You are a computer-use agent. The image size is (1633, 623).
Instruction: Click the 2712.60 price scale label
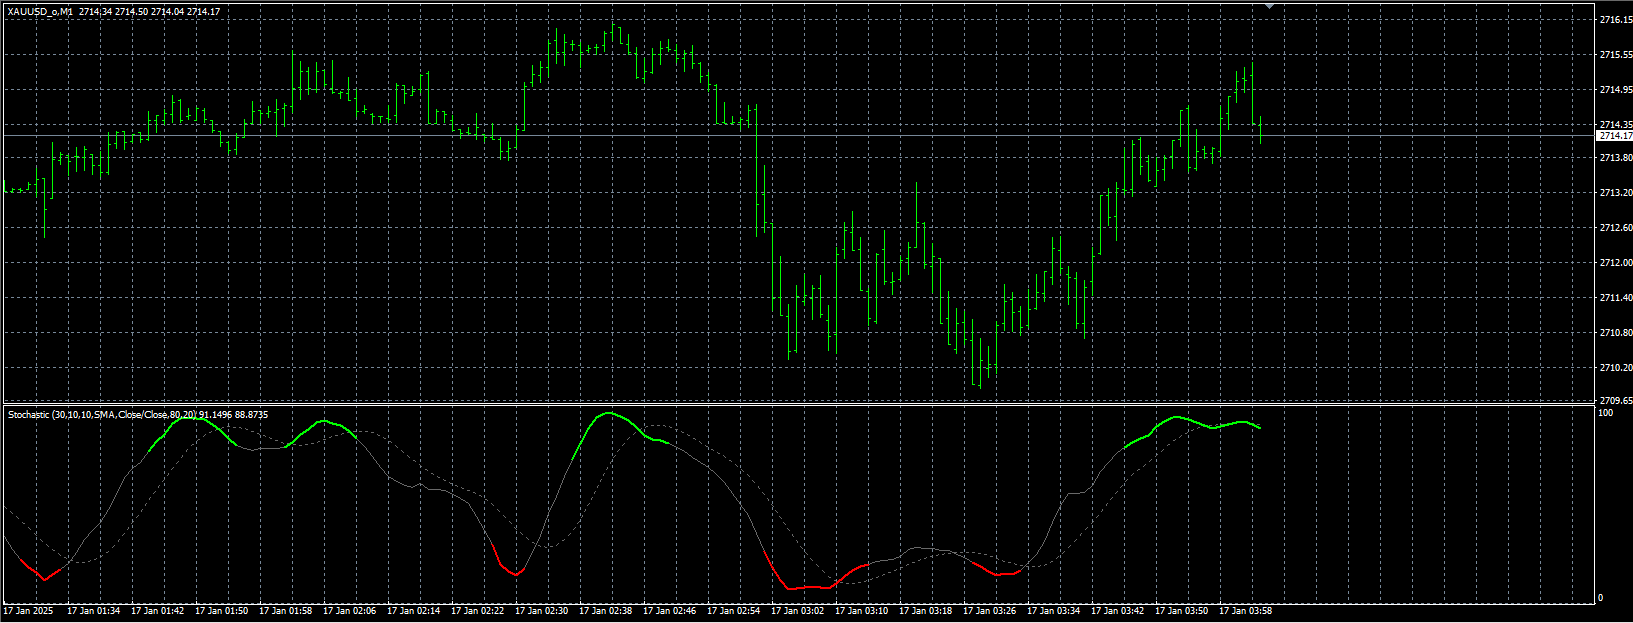(x=1615, y=228)
